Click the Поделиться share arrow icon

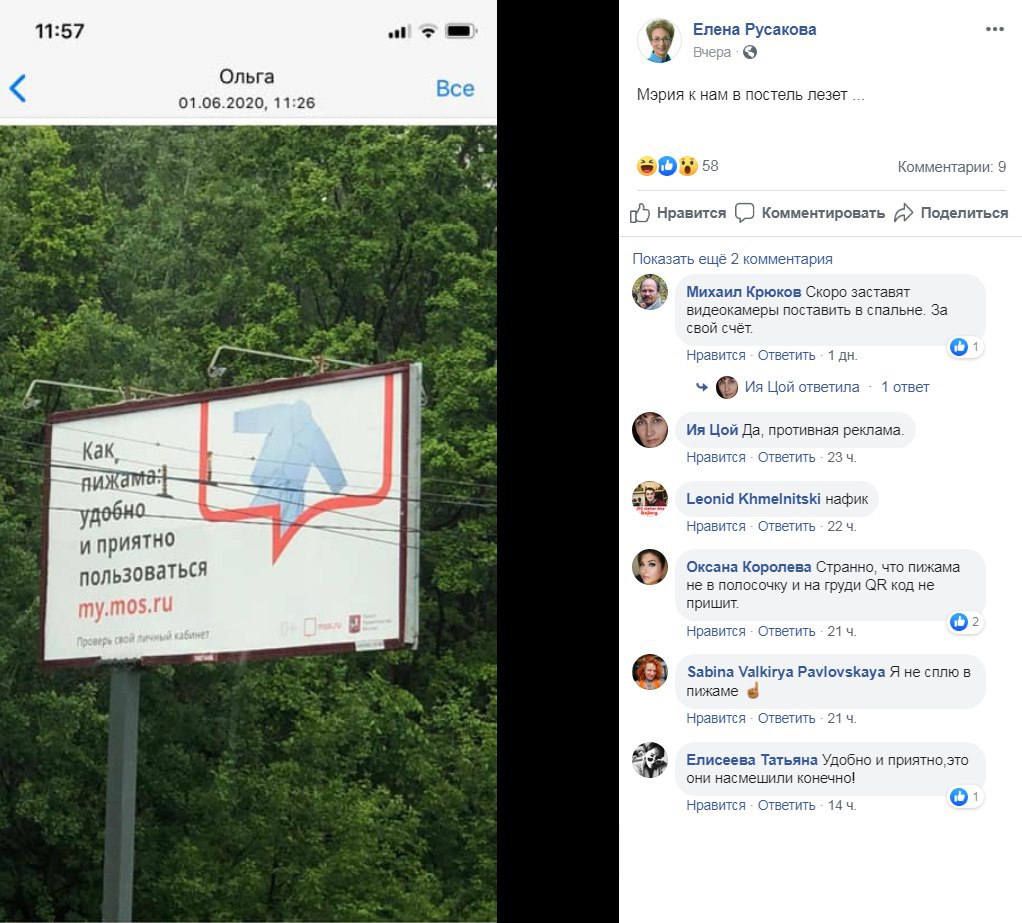click(x=903, y=212)
